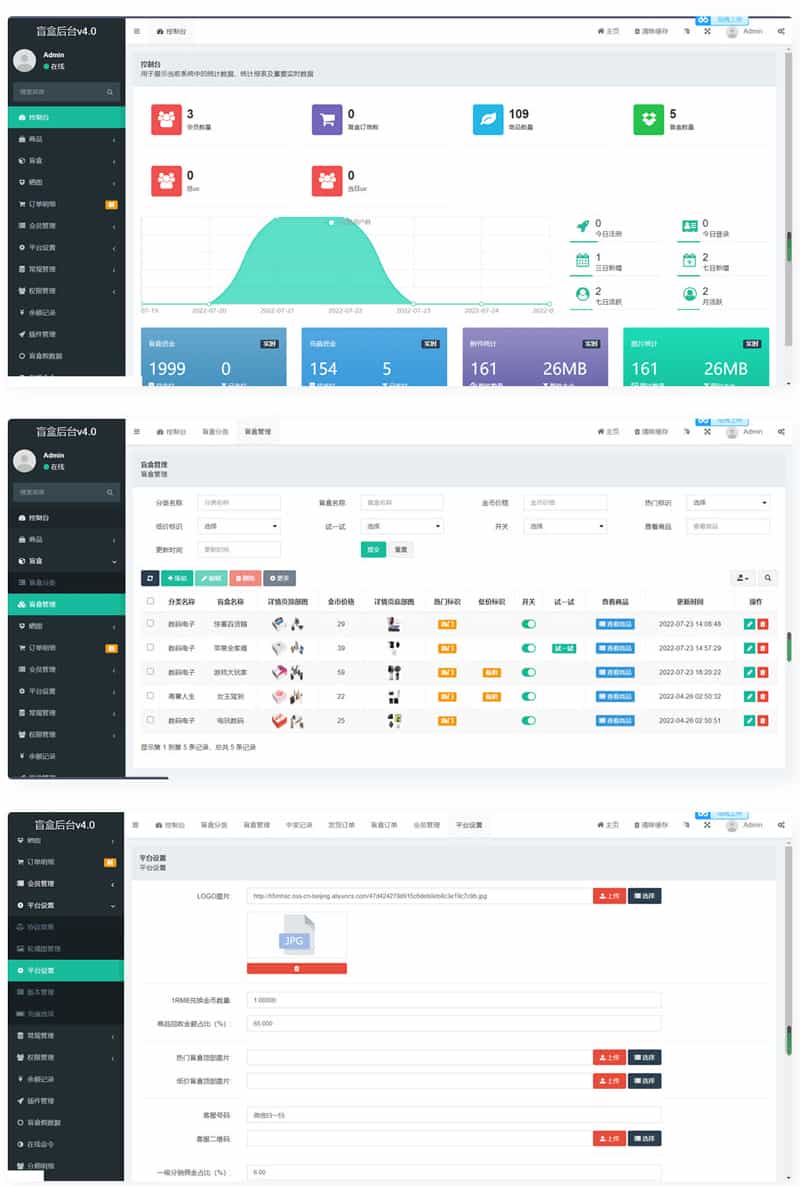The height and width of the screenshot is (1186, 800).
Task: Click the 金币价格 filter input field
Action: pyautogui.click(x=565, y=502)
